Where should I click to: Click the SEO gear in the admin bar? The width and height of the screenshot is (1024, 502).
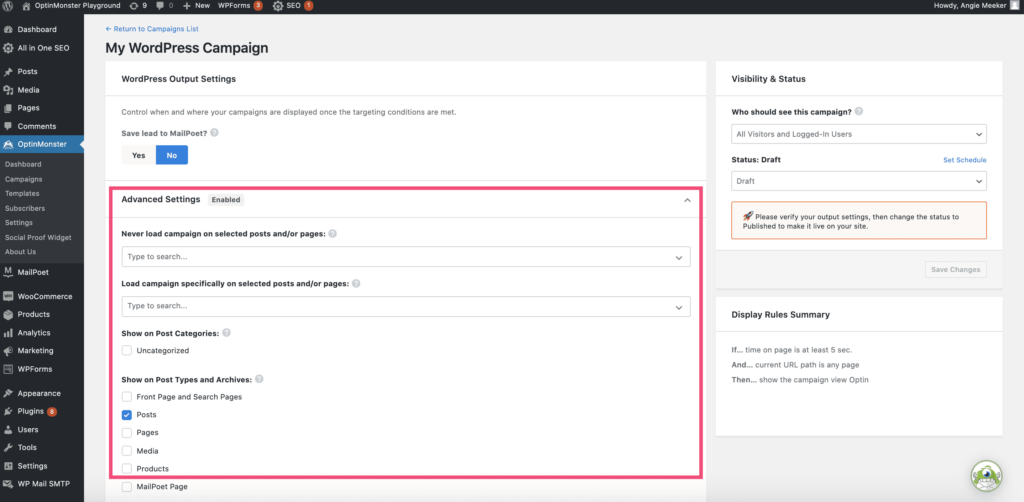[x=278, y=5]
